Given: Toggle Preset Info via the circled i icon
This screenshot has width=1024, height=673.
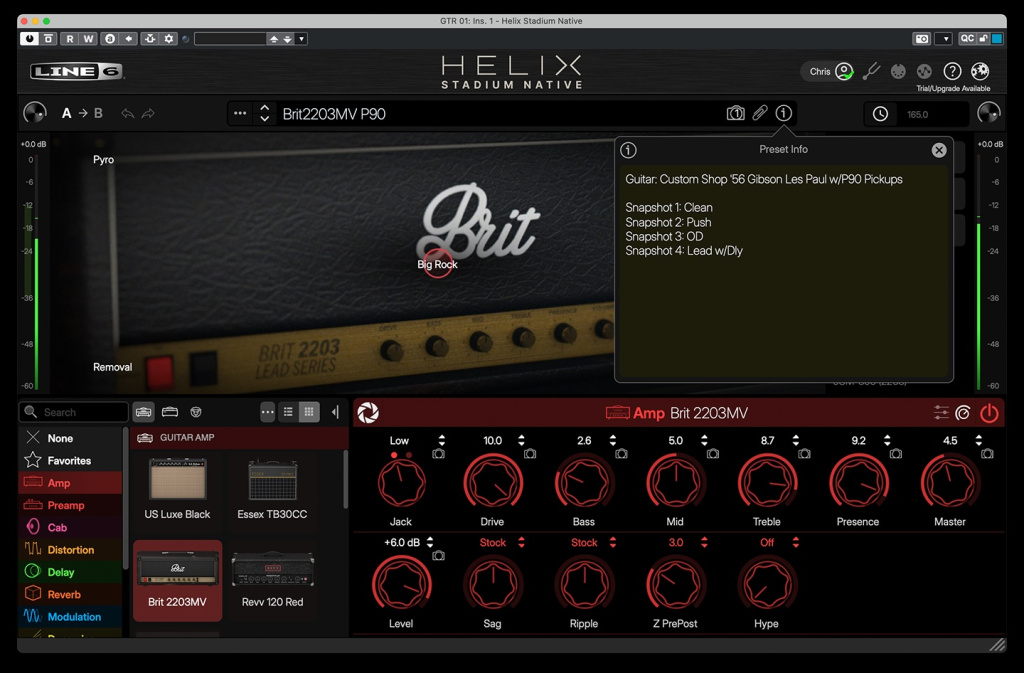Looking at the screenshot, I should point(784,113).
